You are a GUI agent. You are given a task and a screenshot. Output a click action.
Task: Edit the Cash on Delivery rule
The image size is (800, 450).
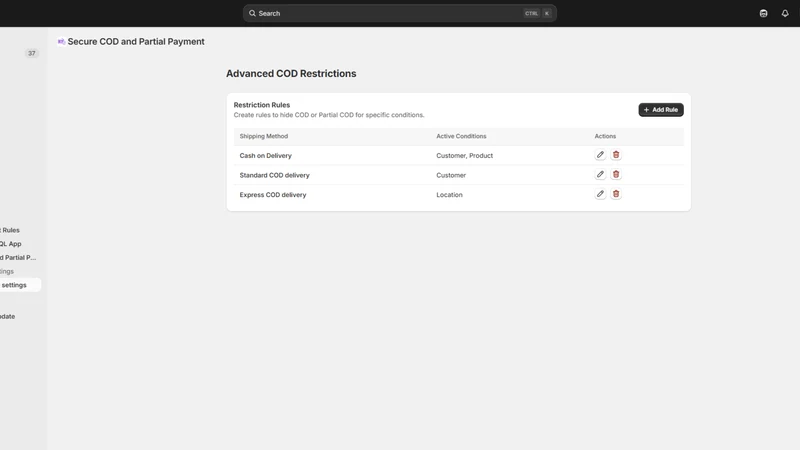[600, 155]
